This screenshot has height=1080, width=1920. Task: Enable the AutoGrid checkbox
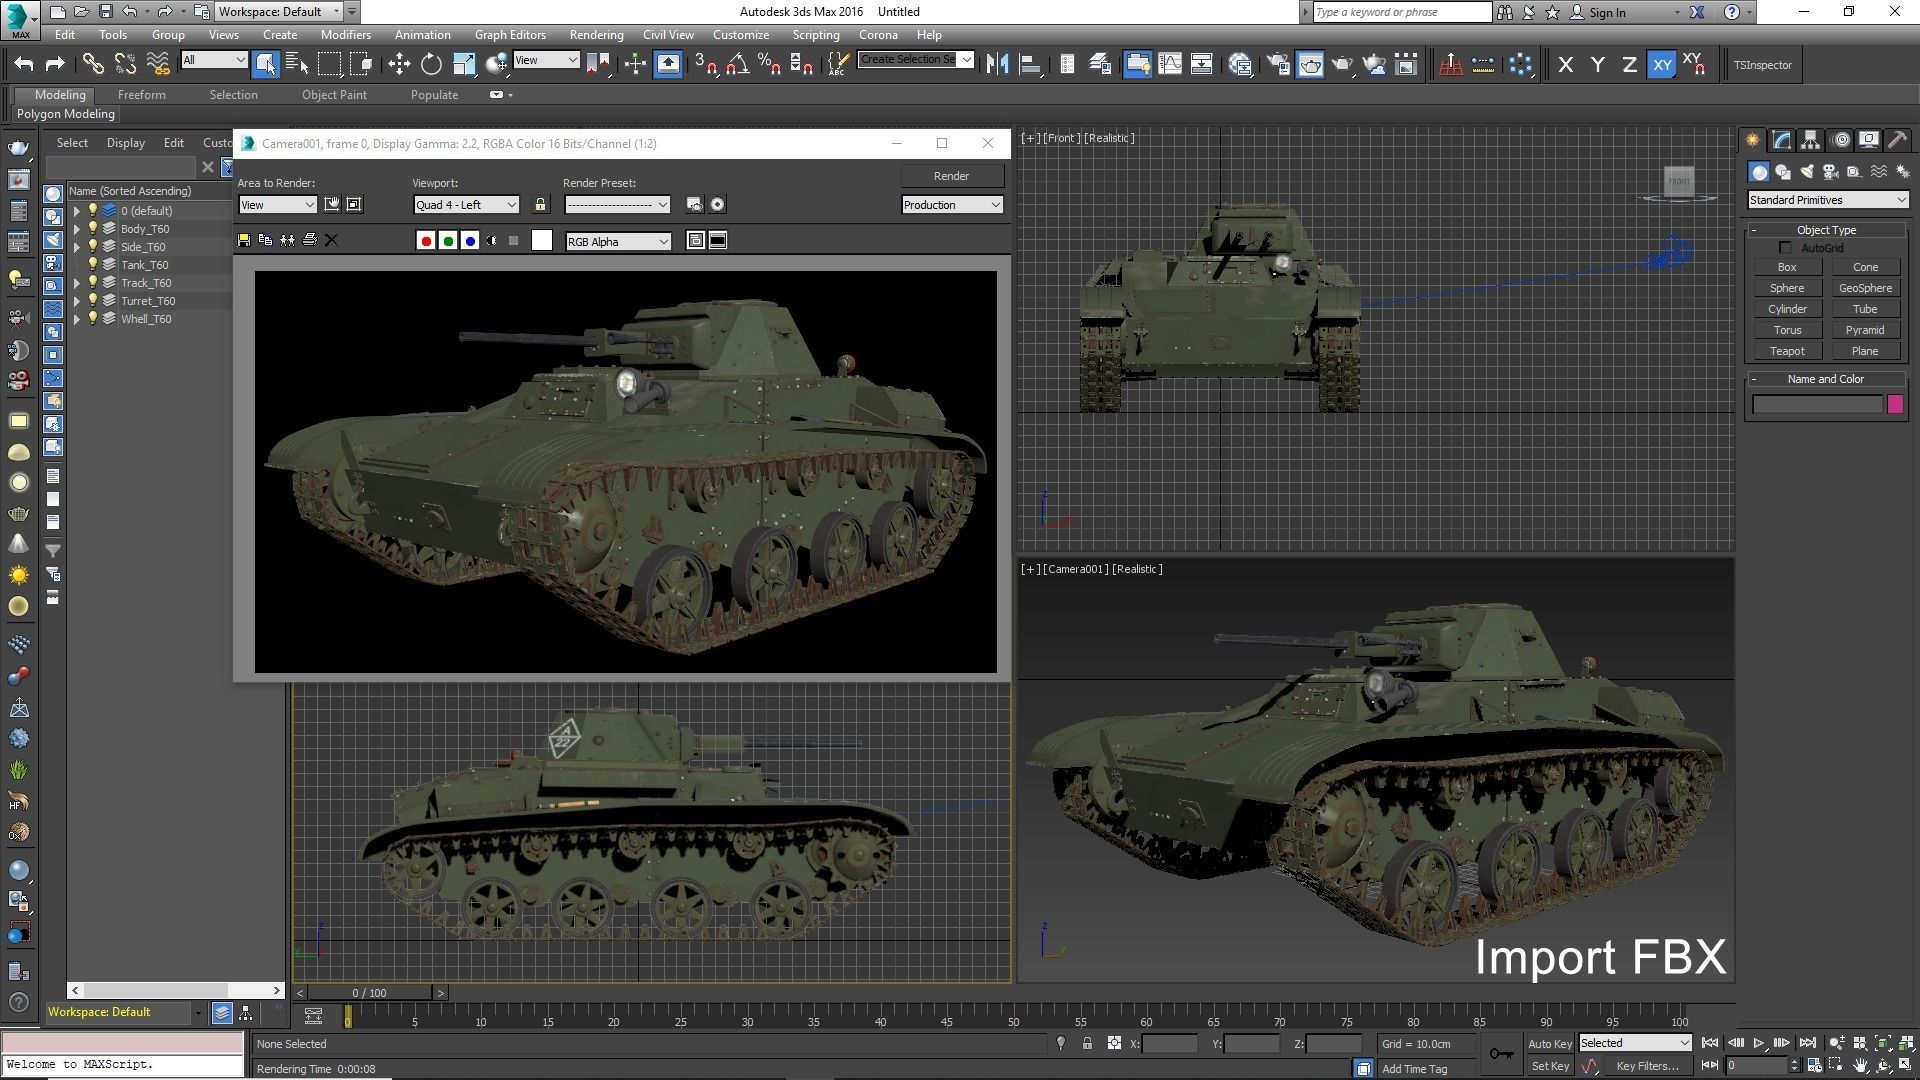pos(1786,248)
